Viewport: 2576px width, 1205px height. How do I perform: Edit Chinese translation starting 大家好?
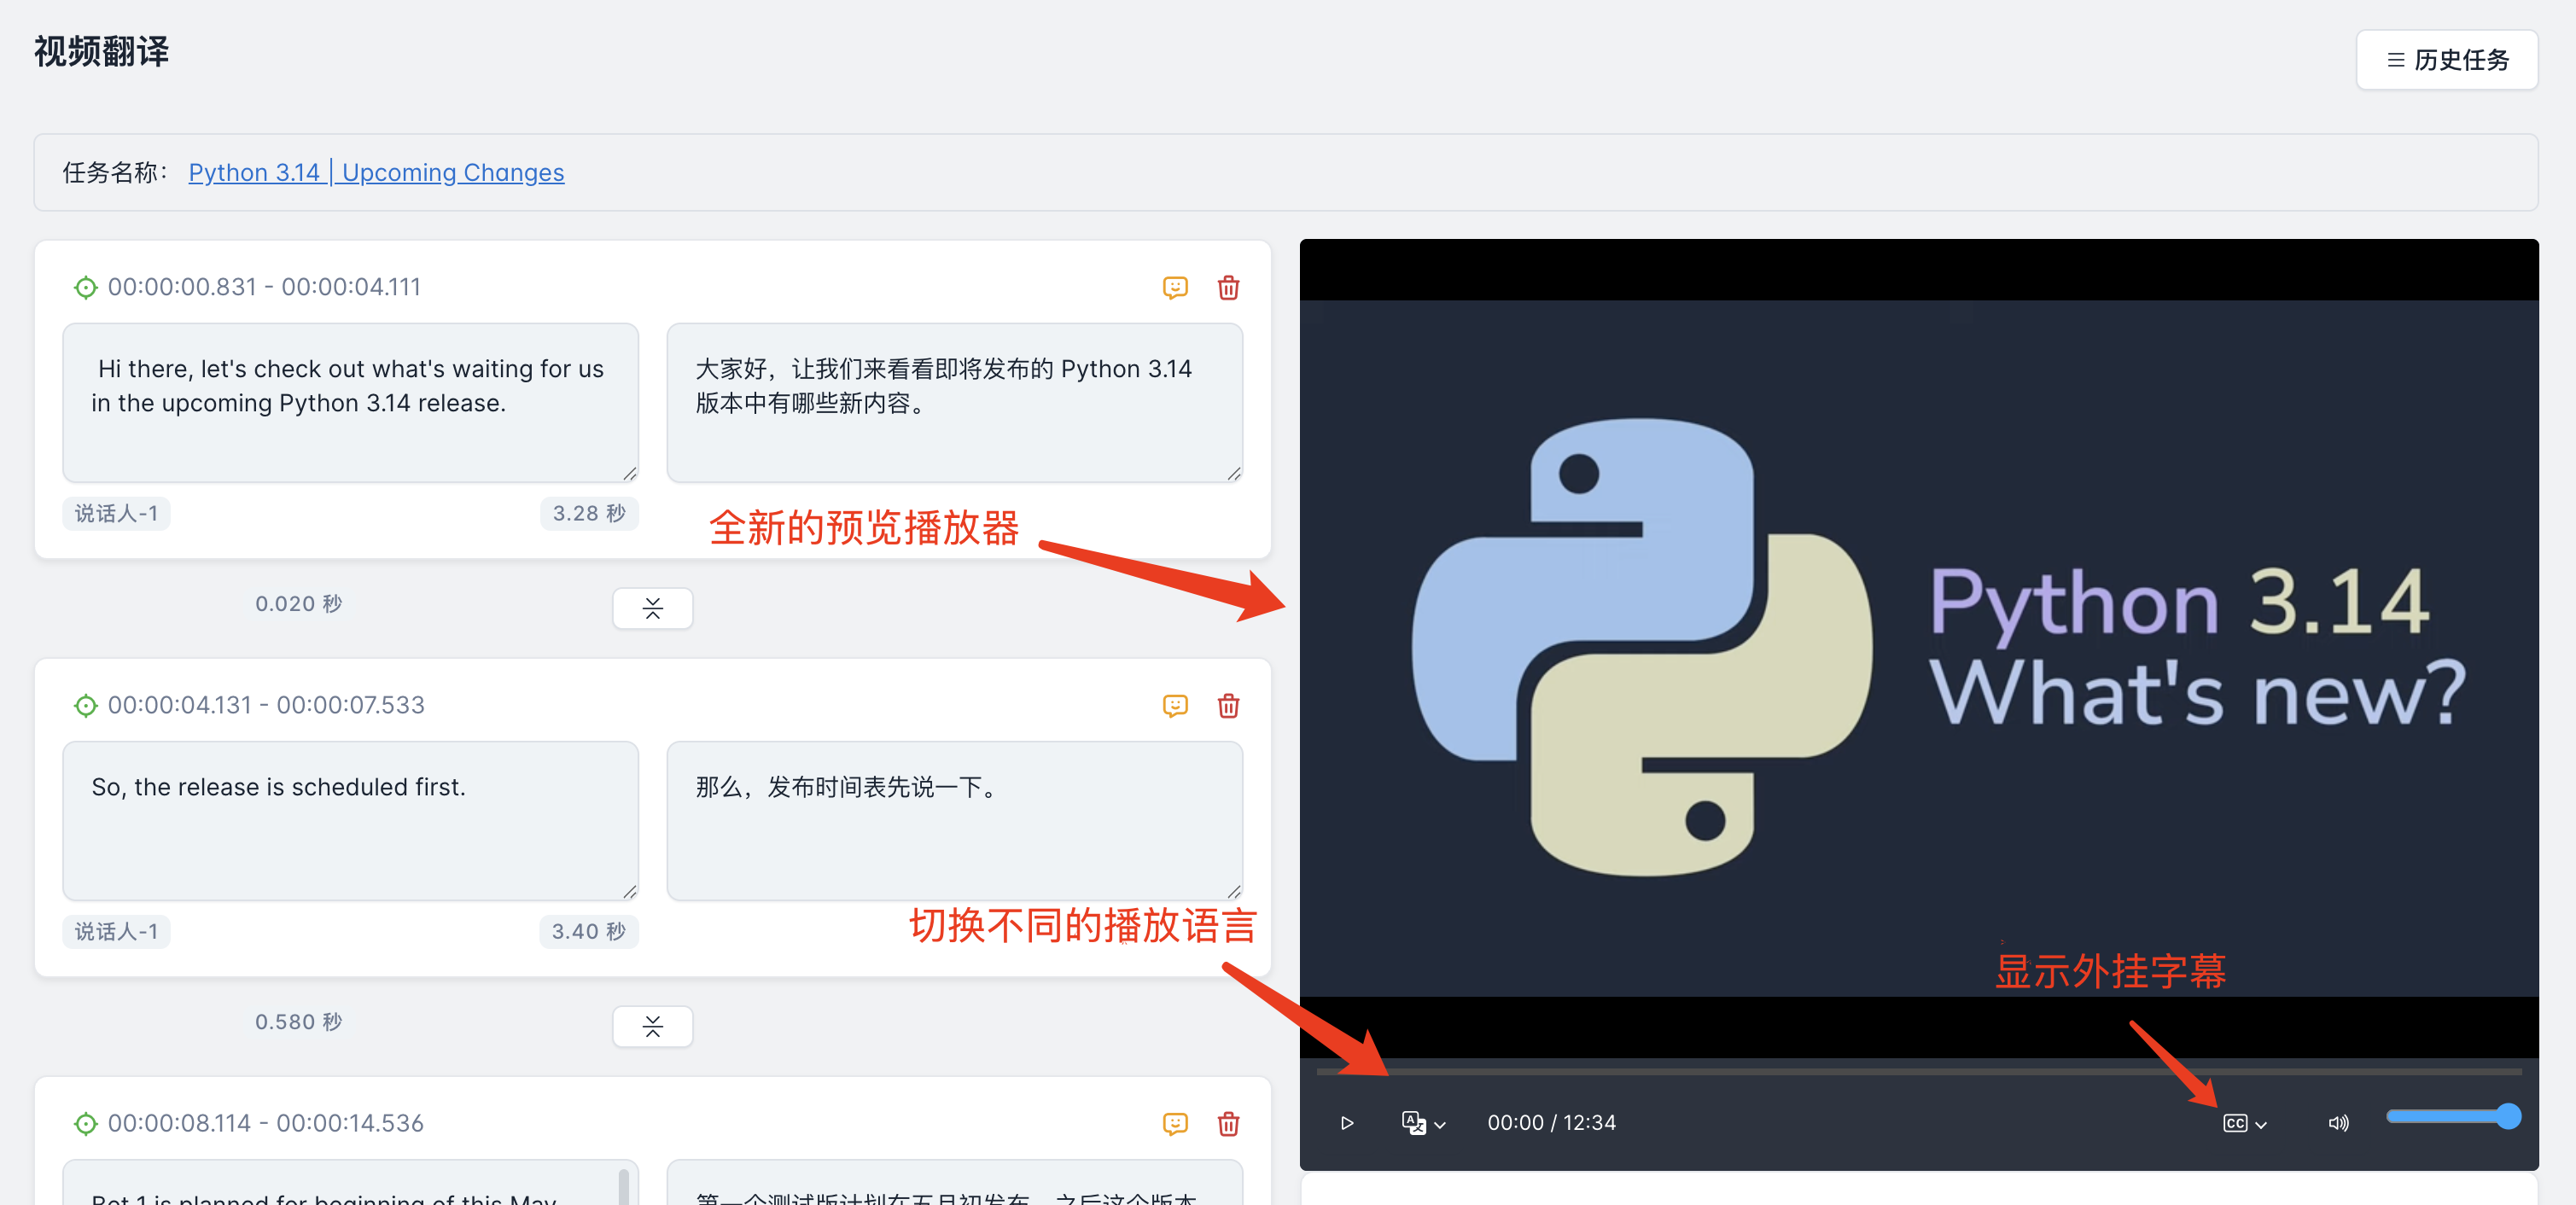954,402
